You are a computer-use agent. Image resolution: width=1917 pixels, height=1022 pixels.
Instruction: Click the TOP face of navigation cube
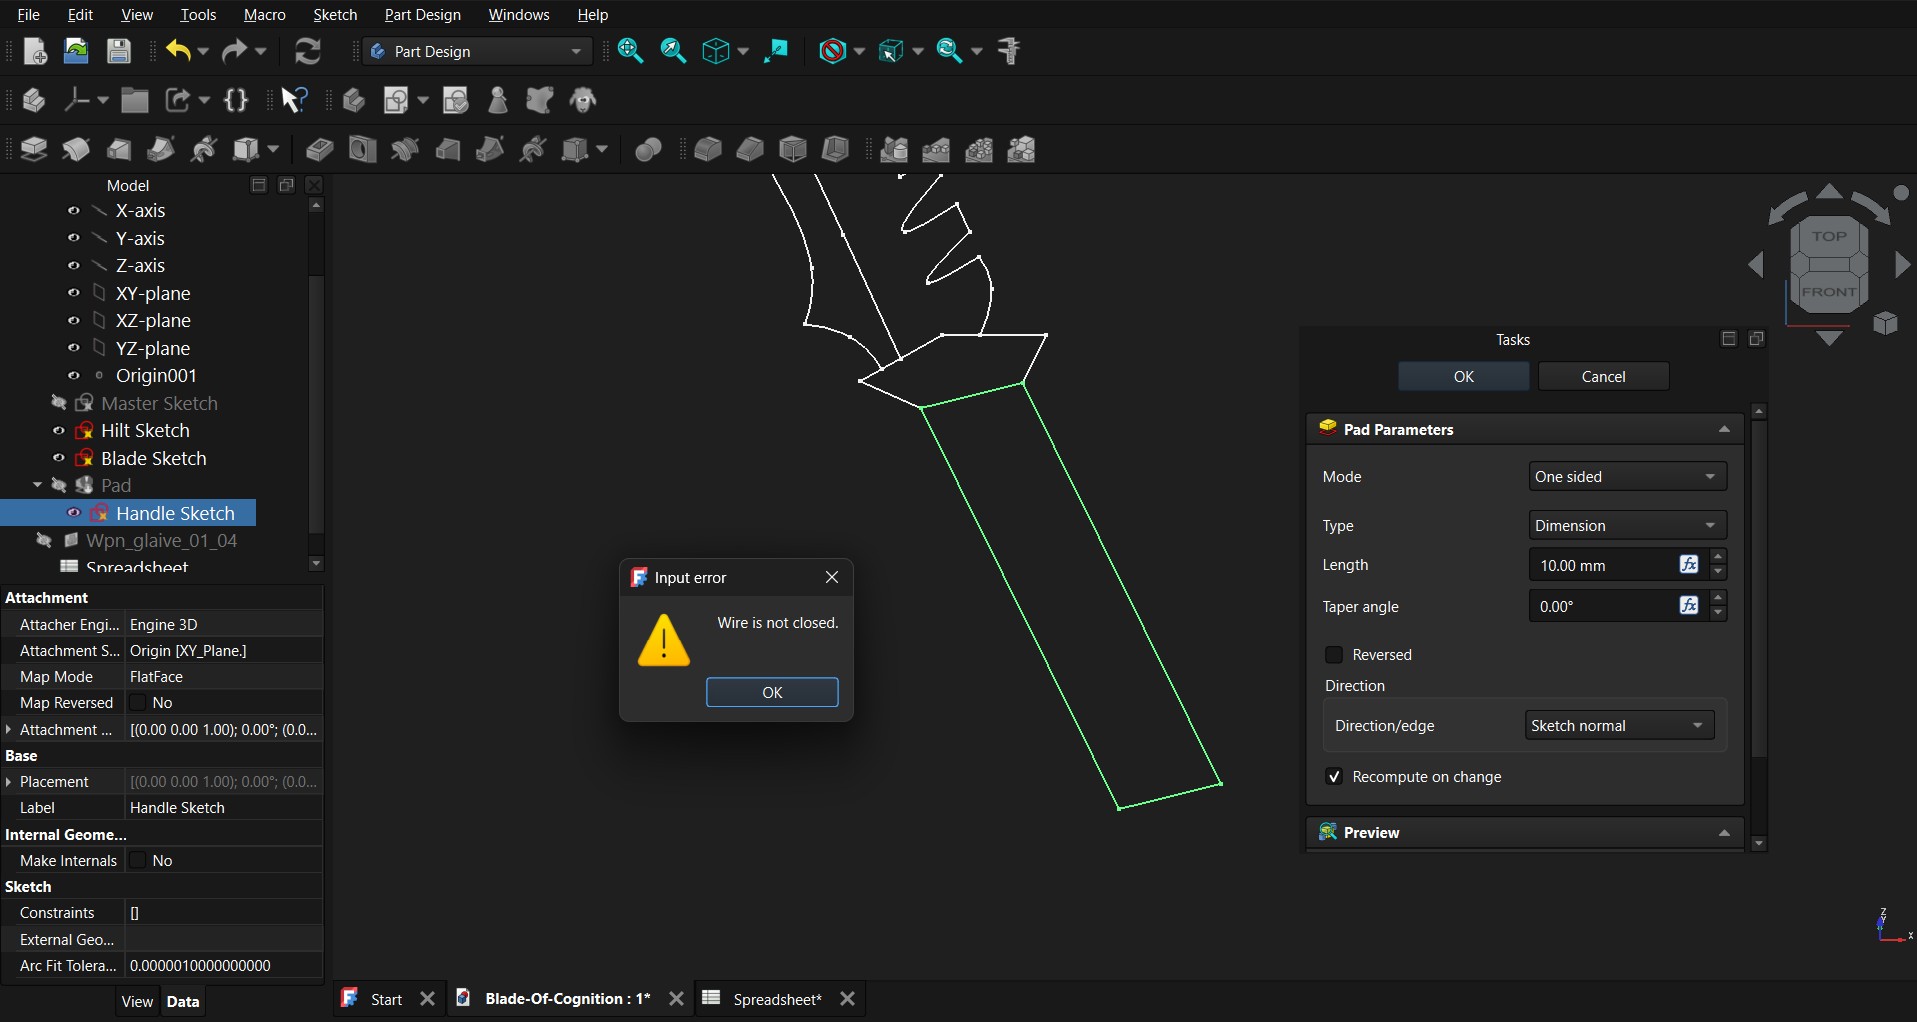(1829, 237)
